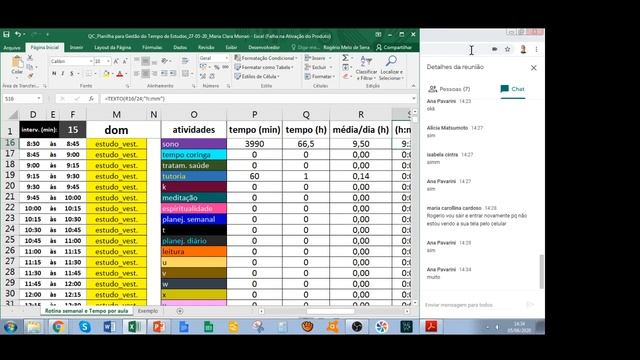Viewport: 640px width, 360px height.
Task: Open Windows Start orb button
Action: point(10,327)
